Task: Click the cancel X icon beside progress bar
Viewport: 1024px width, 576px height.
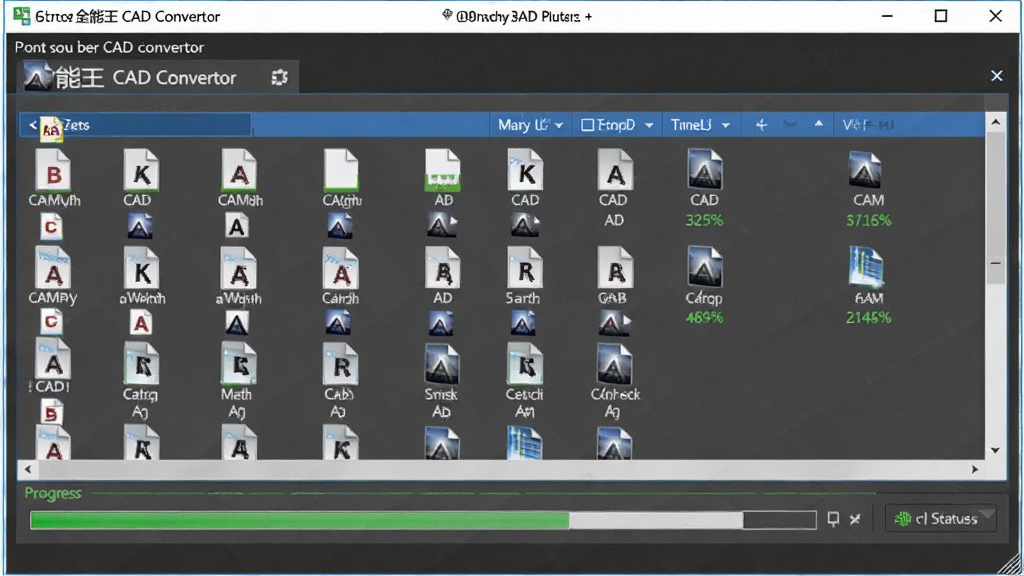Action: point(856,519)
